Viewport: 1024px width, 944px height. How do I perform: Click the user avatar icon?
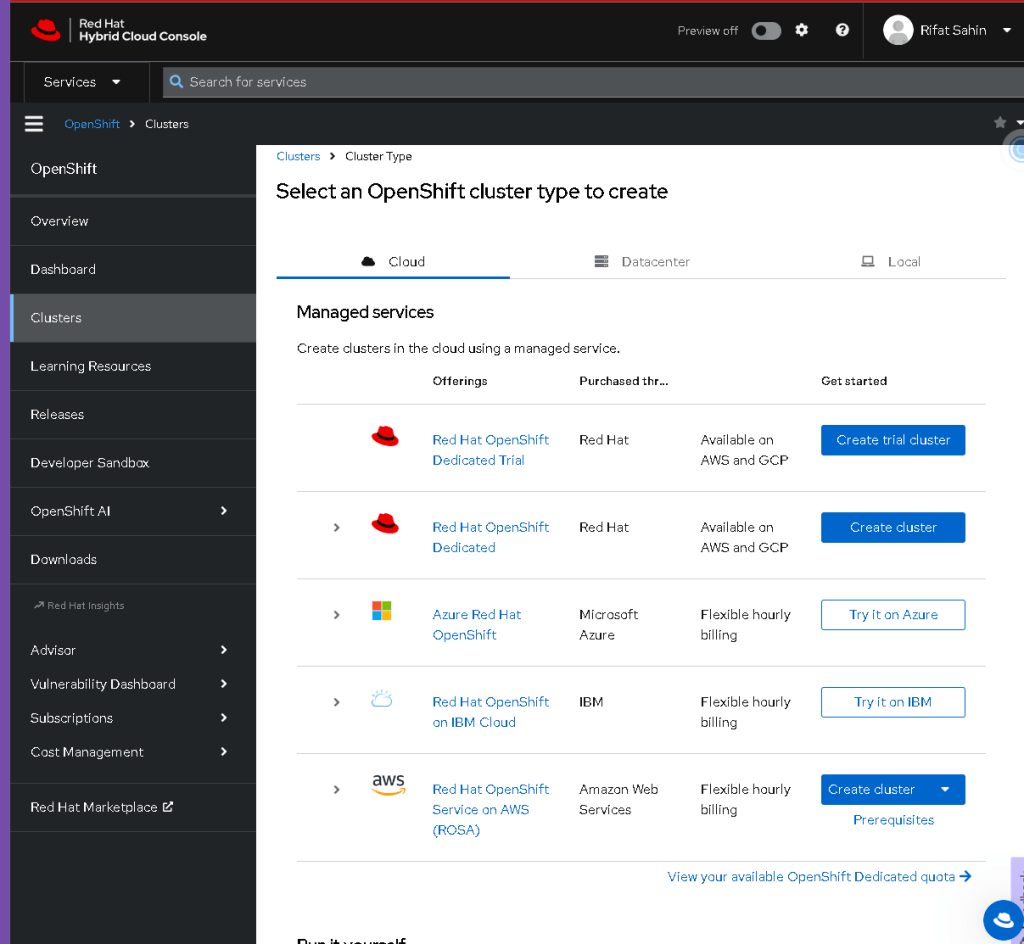898,30
